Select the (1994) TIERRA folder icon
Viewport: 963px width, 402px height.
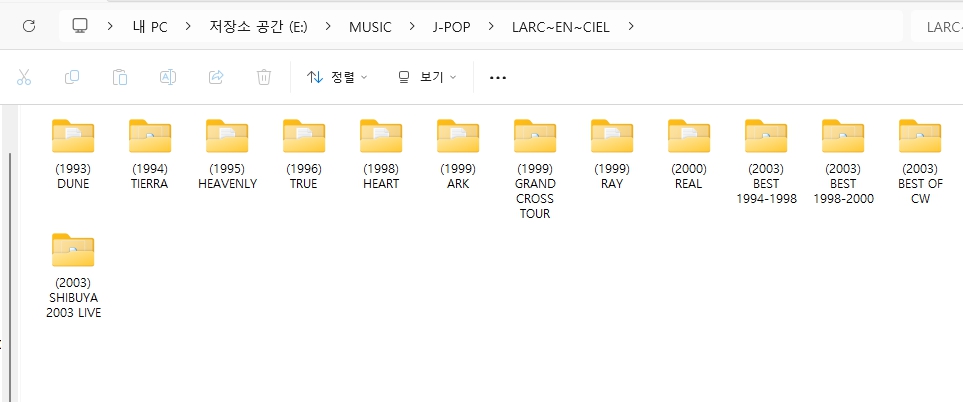150,136
